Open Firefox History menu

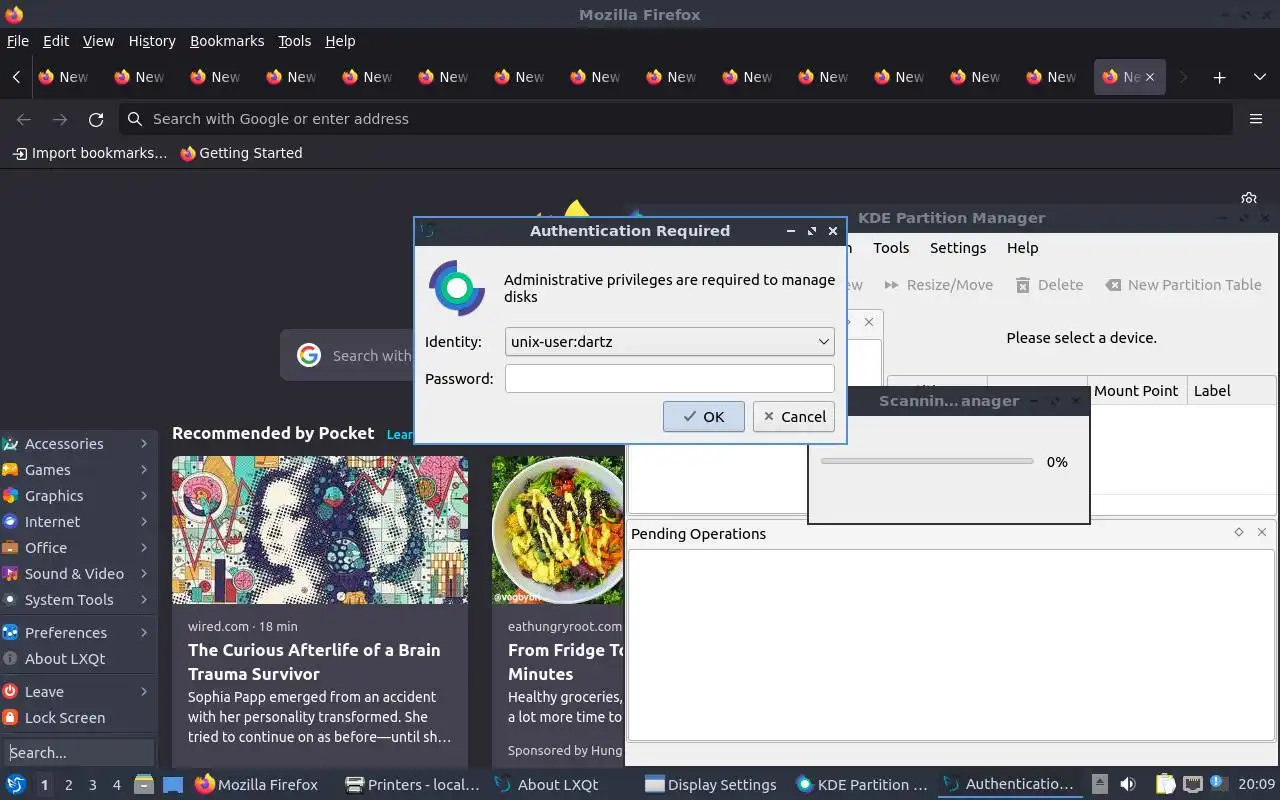pyautogui.click(x=152, y=41)
